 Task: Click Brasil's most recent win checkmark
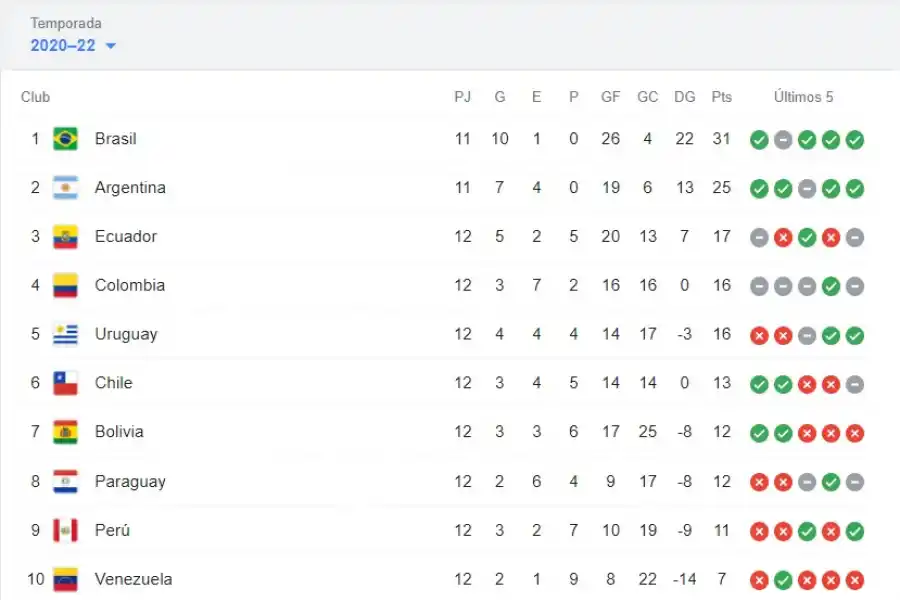(855, 140)
